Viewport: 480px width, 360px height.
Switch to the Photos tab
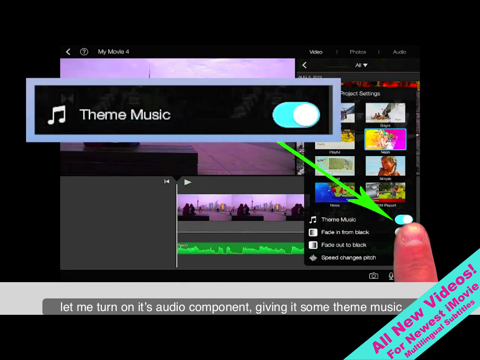point(358,52)
